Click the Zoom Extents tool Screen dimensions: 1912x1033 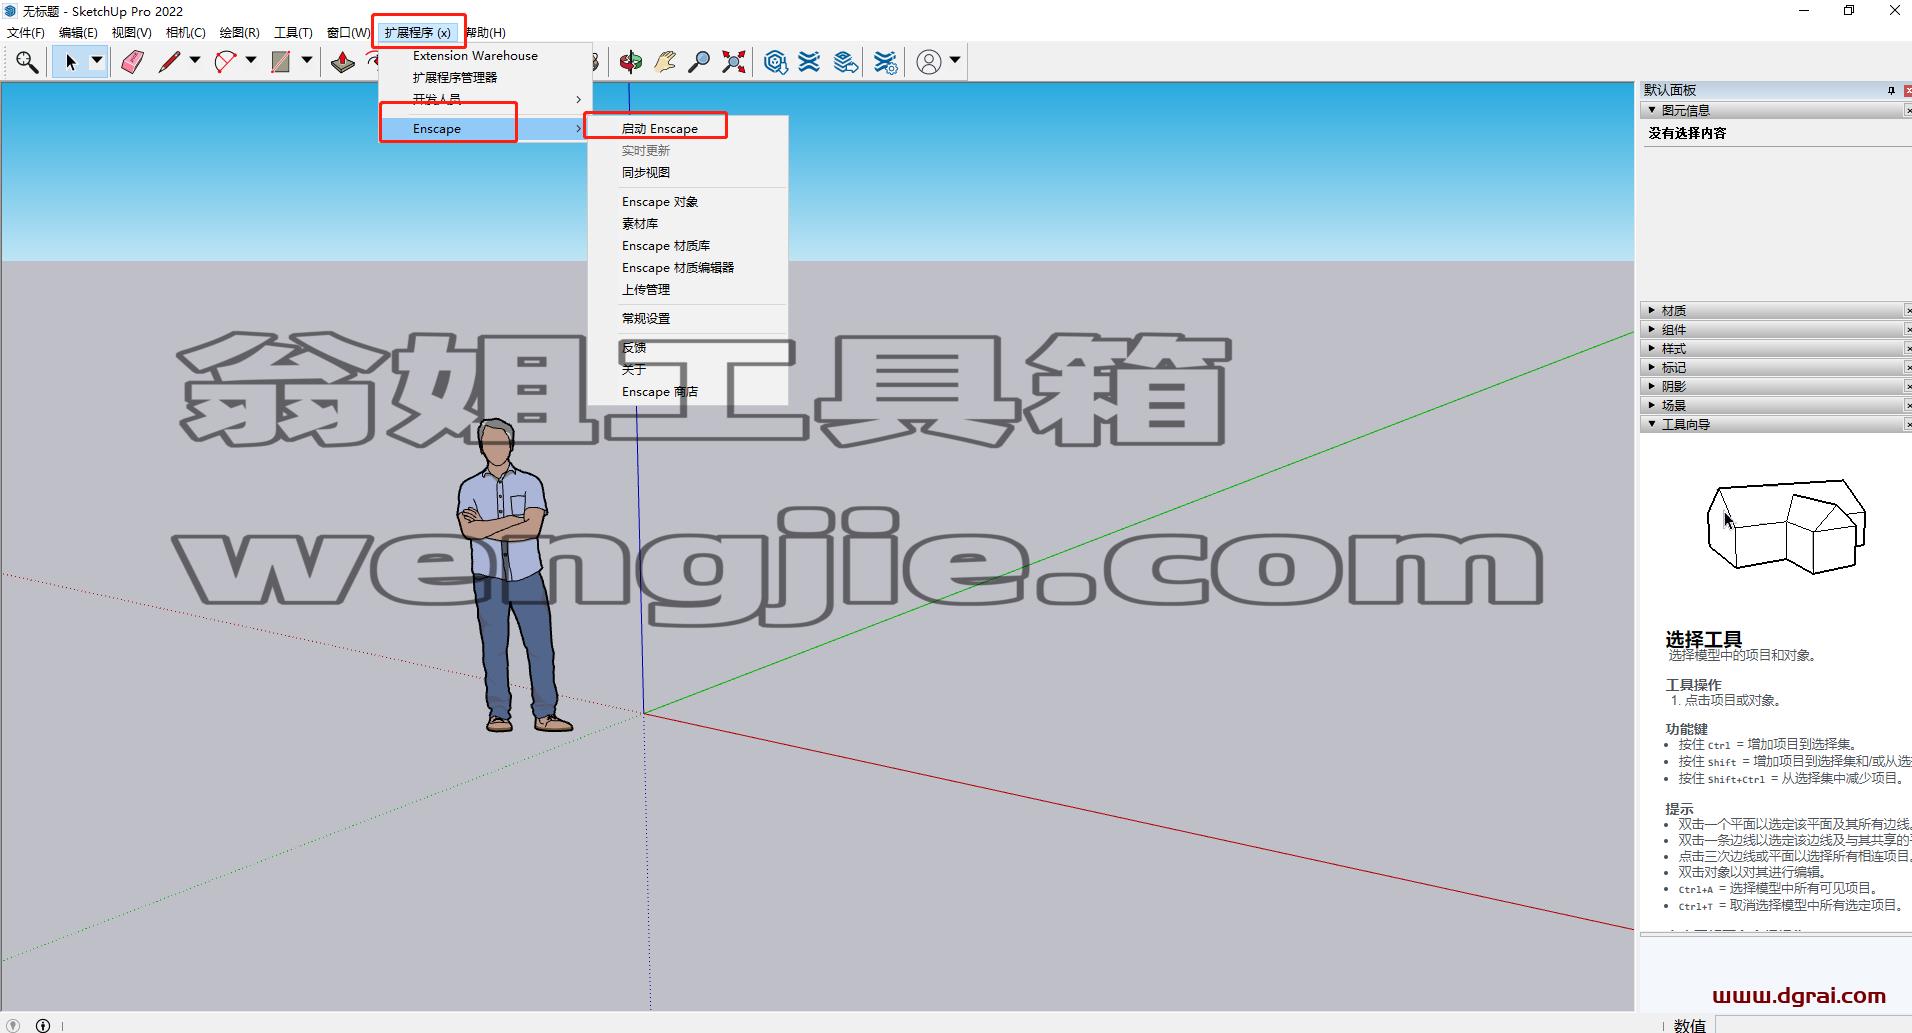coord(734,62)
